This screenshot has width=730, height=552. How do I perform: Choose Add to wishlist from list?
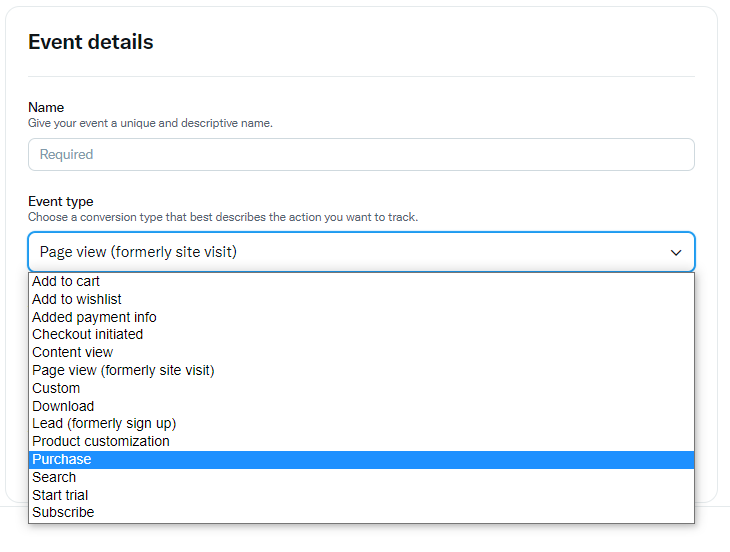[361, 299]
